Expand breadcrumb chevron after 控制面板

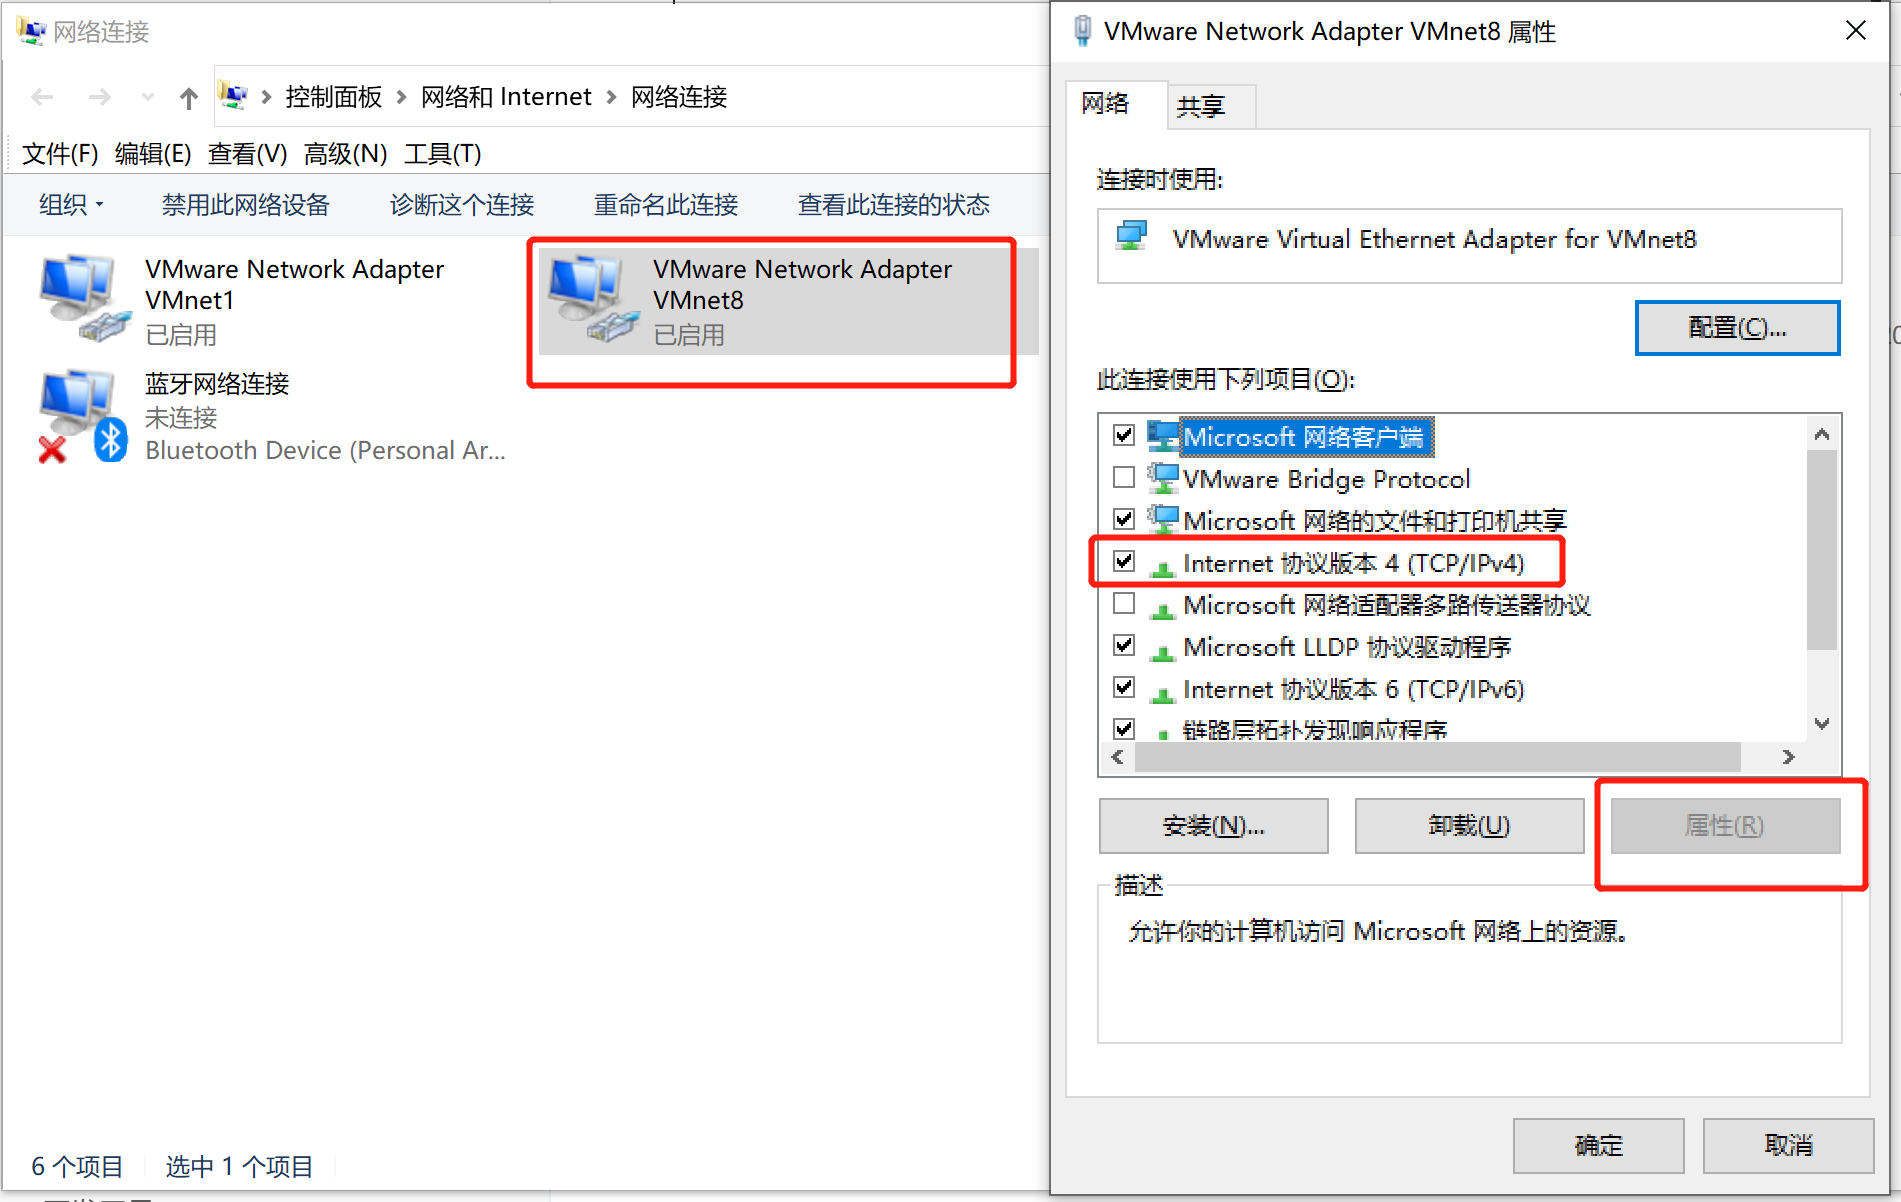pos(401,97)
